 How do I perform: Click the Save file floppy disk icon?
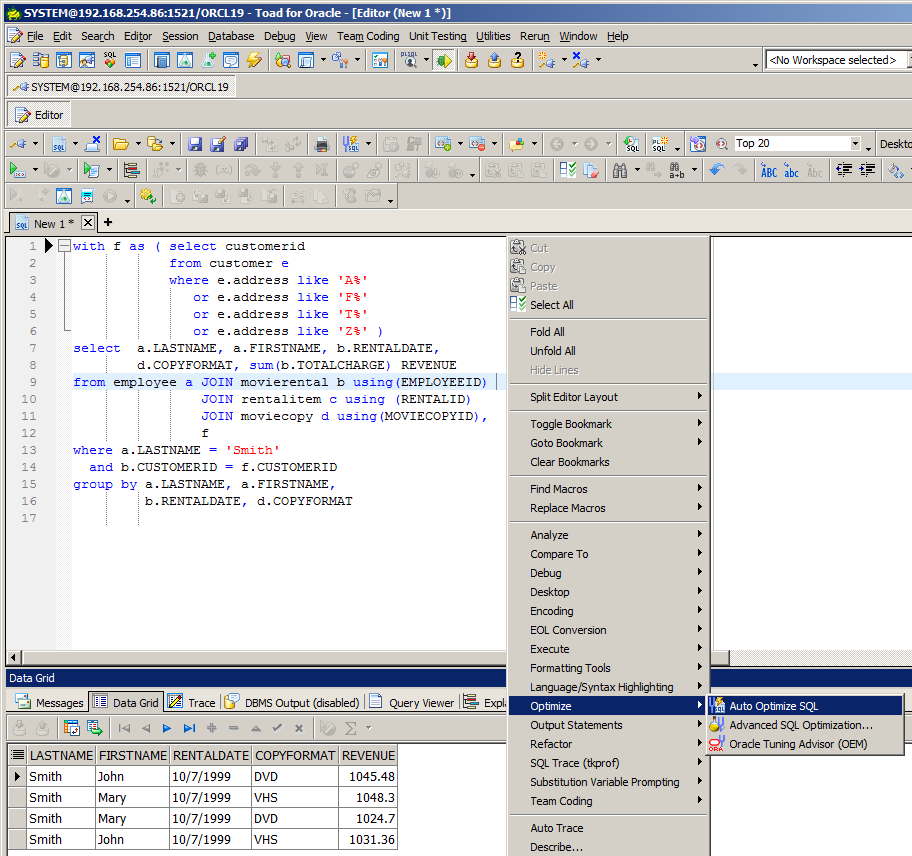(195, 144)
